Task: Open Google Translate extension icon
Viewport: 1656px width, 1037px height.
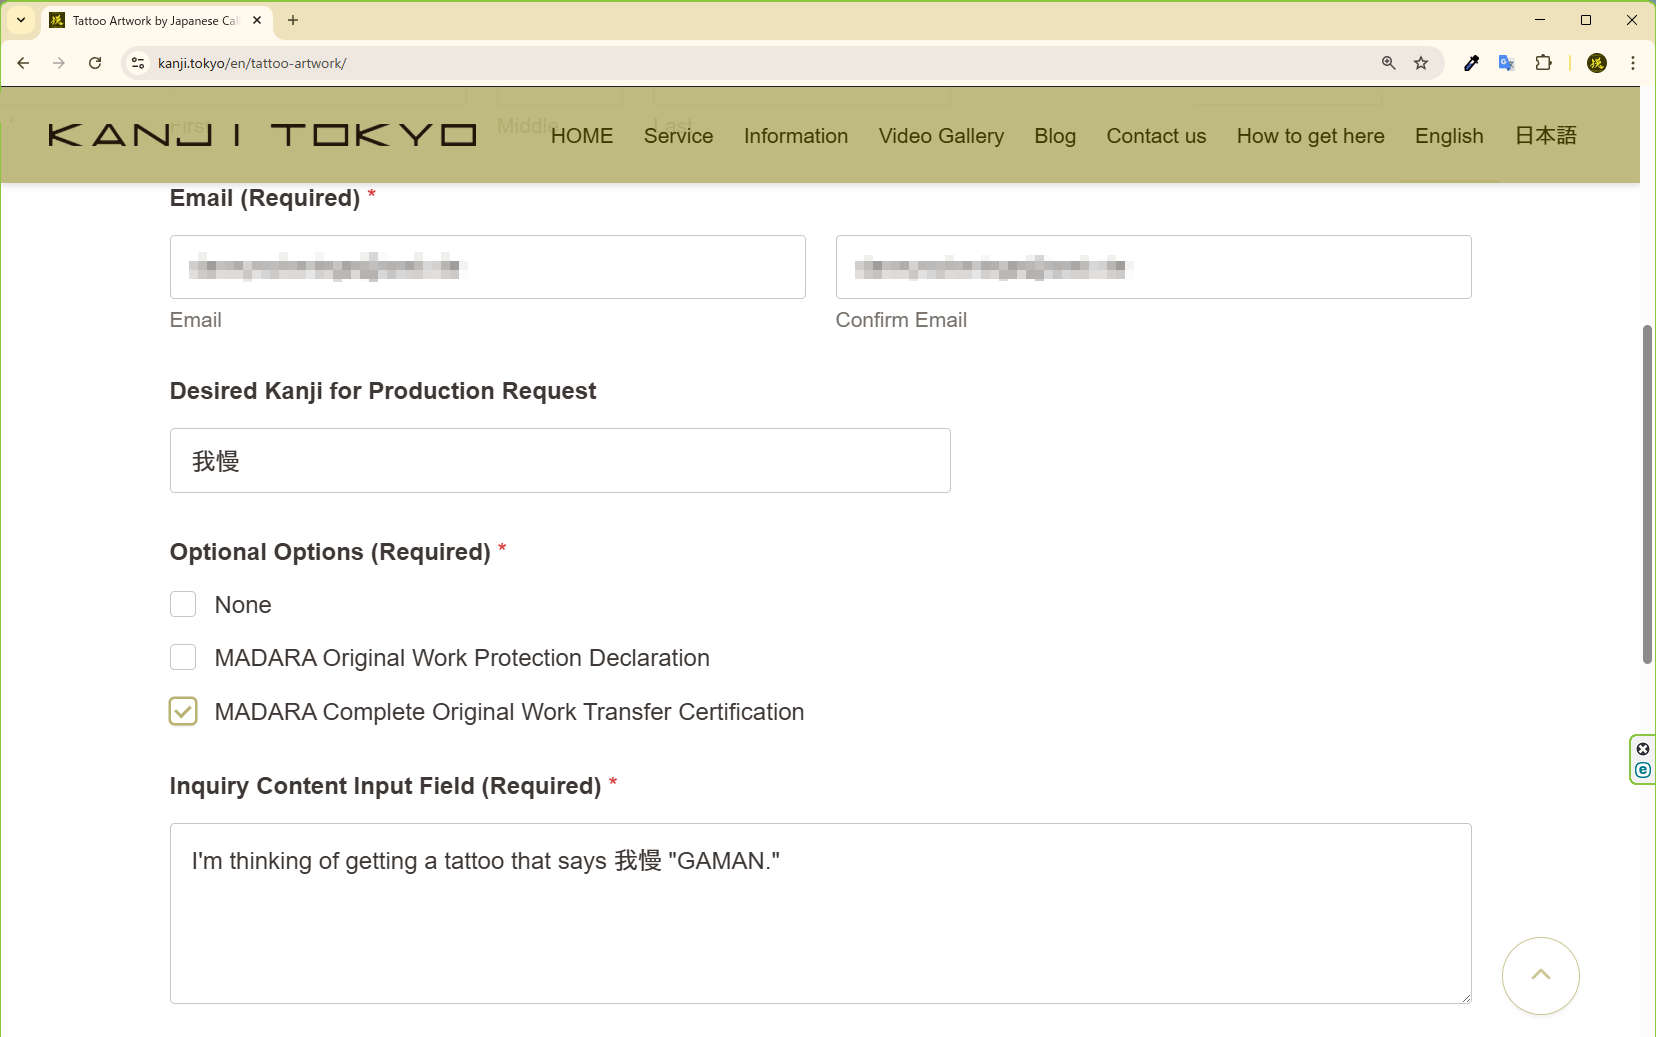Action: [x=1505, y=62]
